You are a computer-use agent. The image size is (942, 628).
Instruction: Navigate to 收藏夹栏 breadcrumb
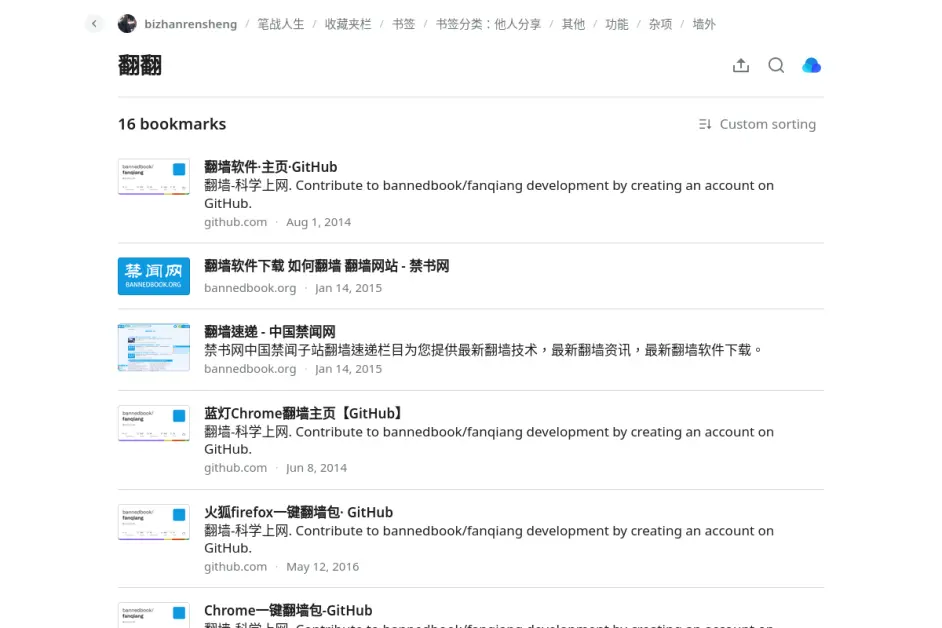click(x=348, y=24)
